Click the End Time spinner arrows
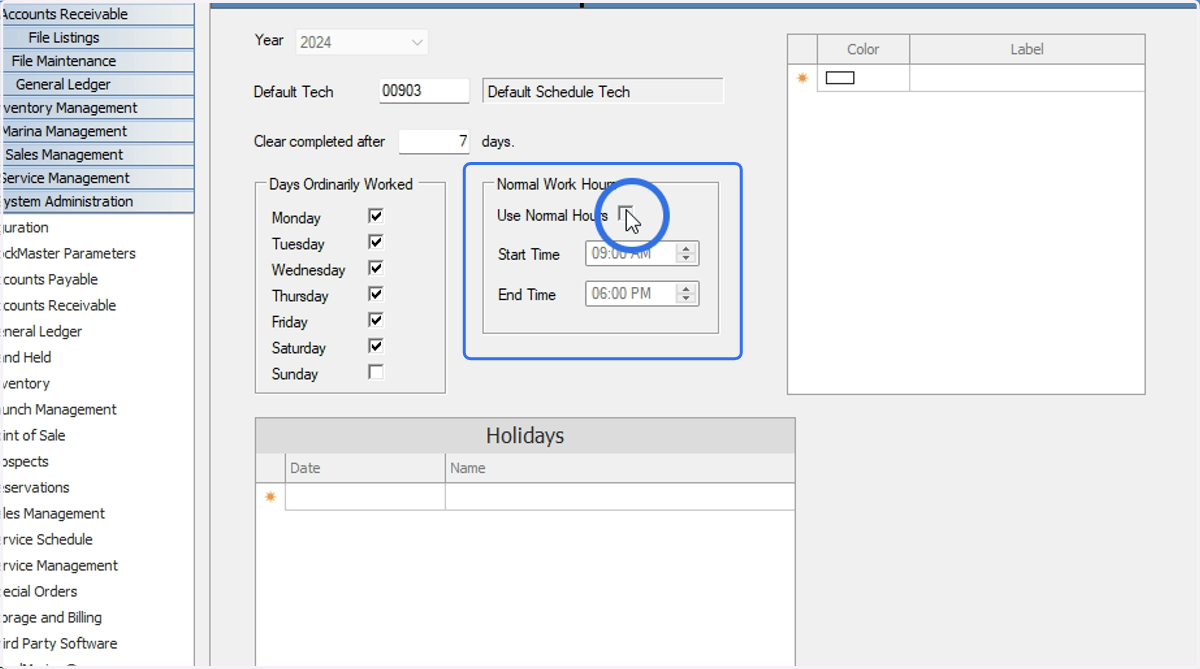Image resolution: width=1200 pixels, height=669 pixels. [687, 294]
